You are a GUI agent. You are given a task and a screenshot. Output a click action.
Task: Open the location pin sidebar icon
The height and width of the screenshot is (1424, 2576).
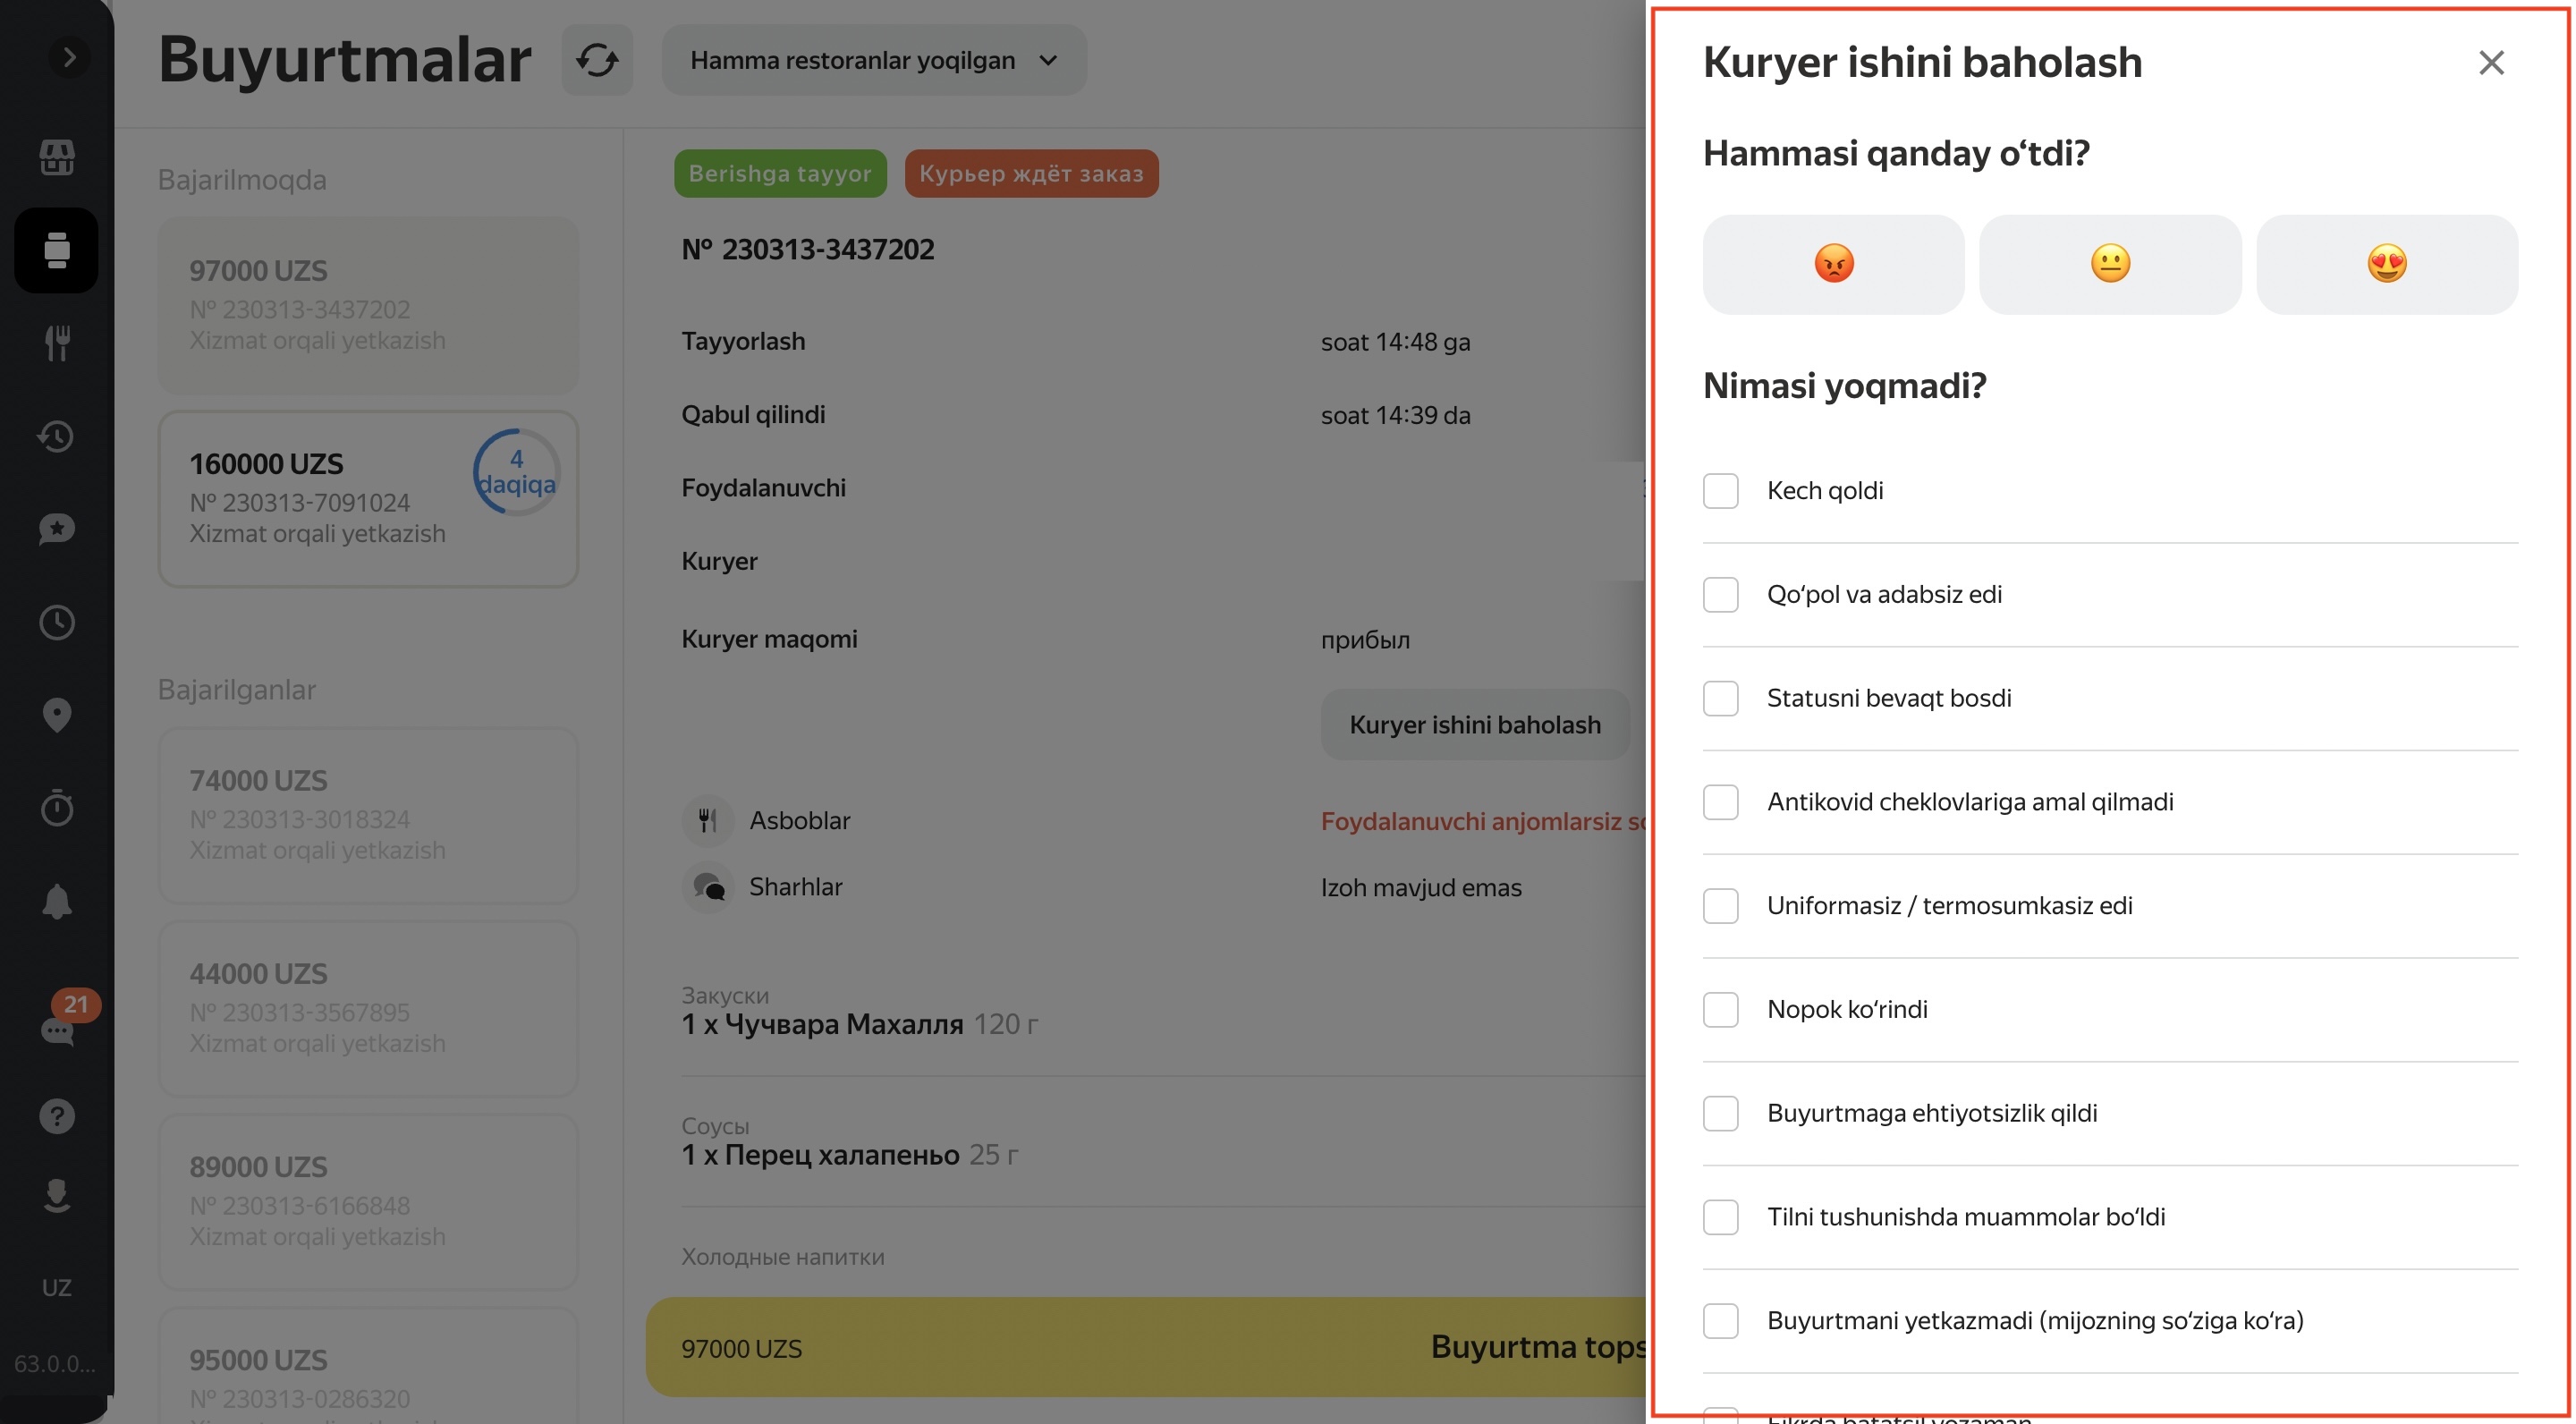coord(57,715)
